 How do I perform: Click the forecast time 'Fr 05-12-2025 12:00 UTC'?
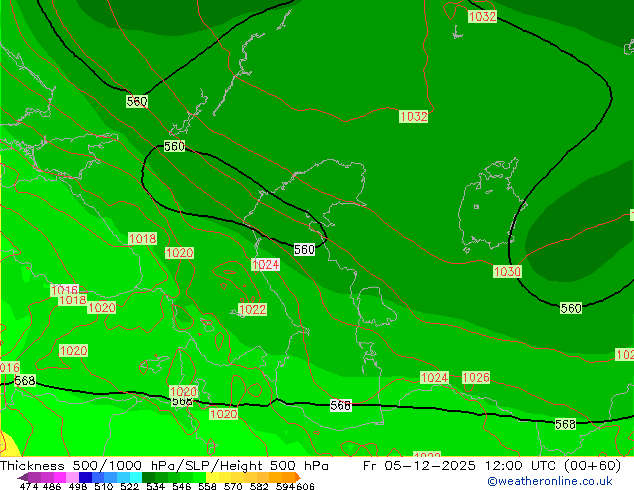(461, 466)
